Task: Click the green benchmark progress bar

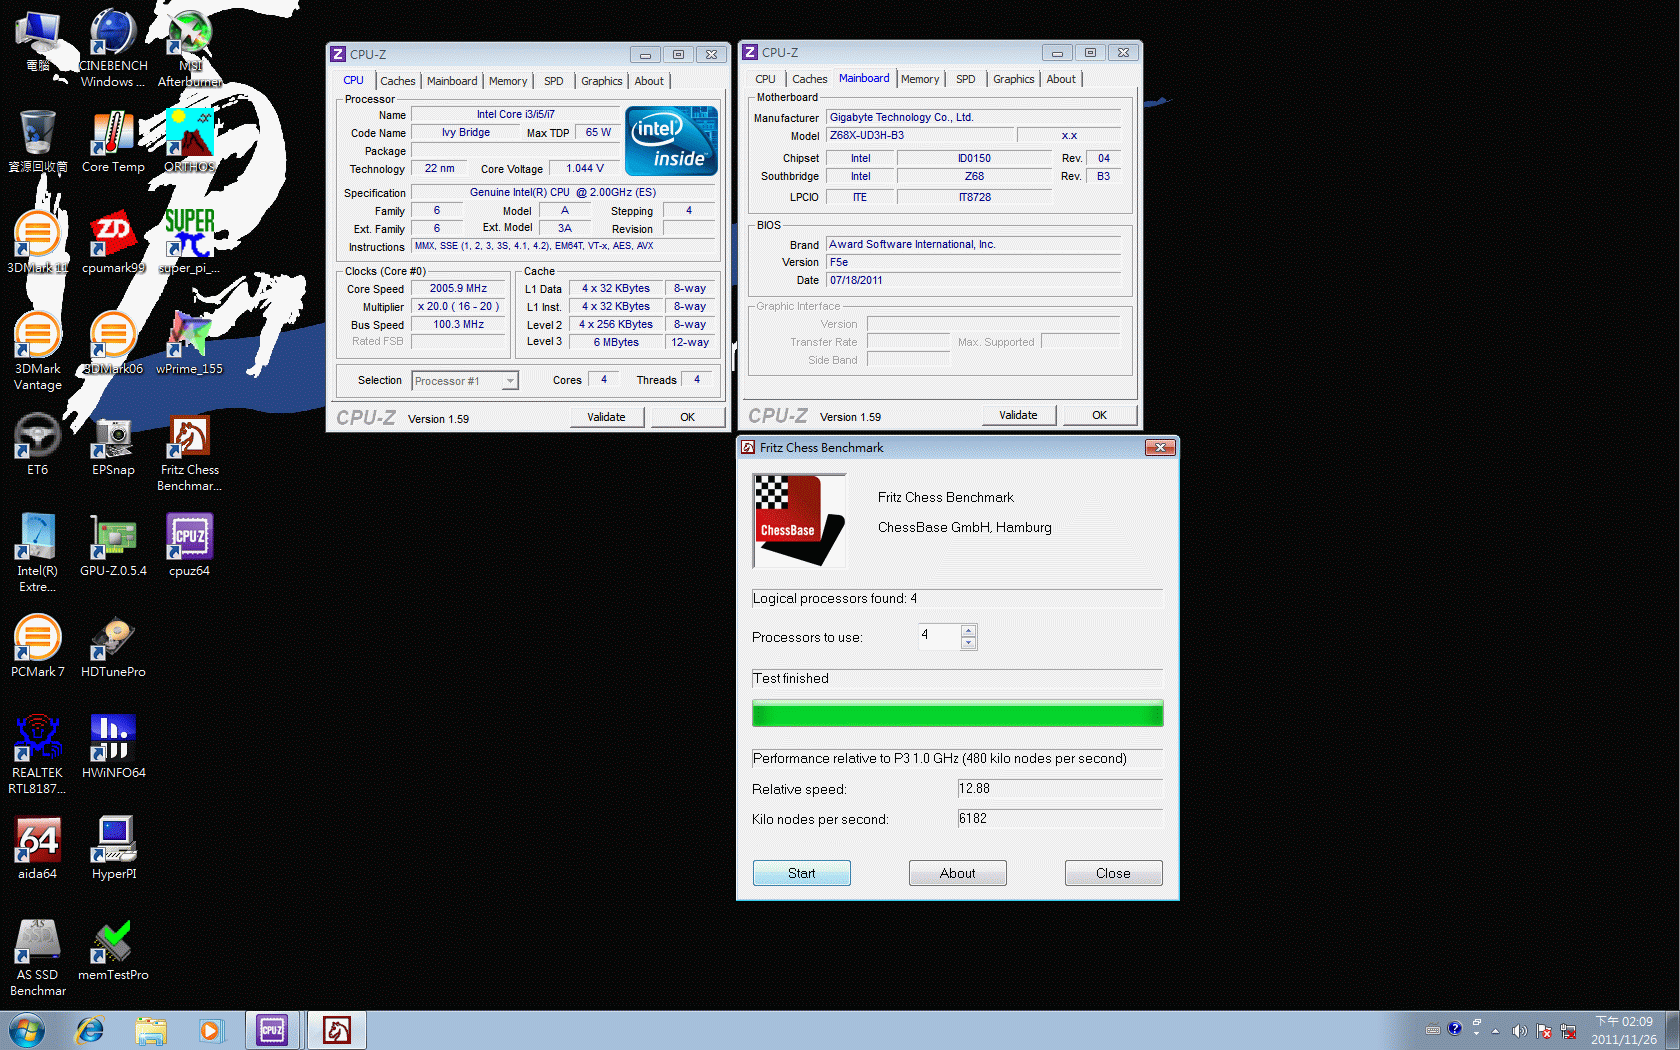Action: point(958,713)
